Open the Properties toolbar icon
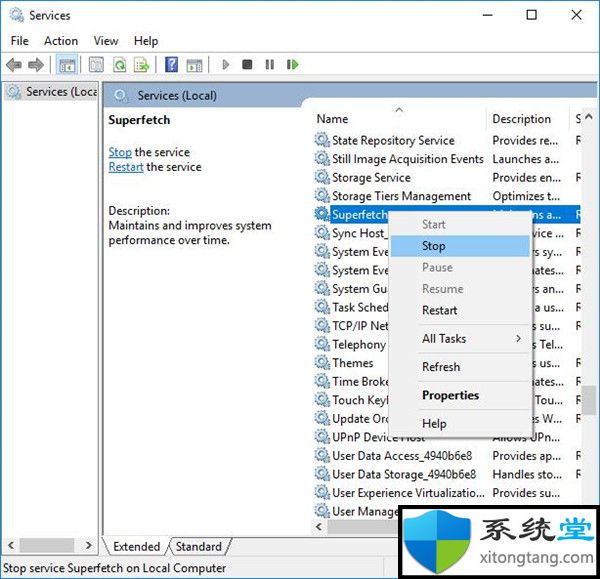 (x=96, y=65)
